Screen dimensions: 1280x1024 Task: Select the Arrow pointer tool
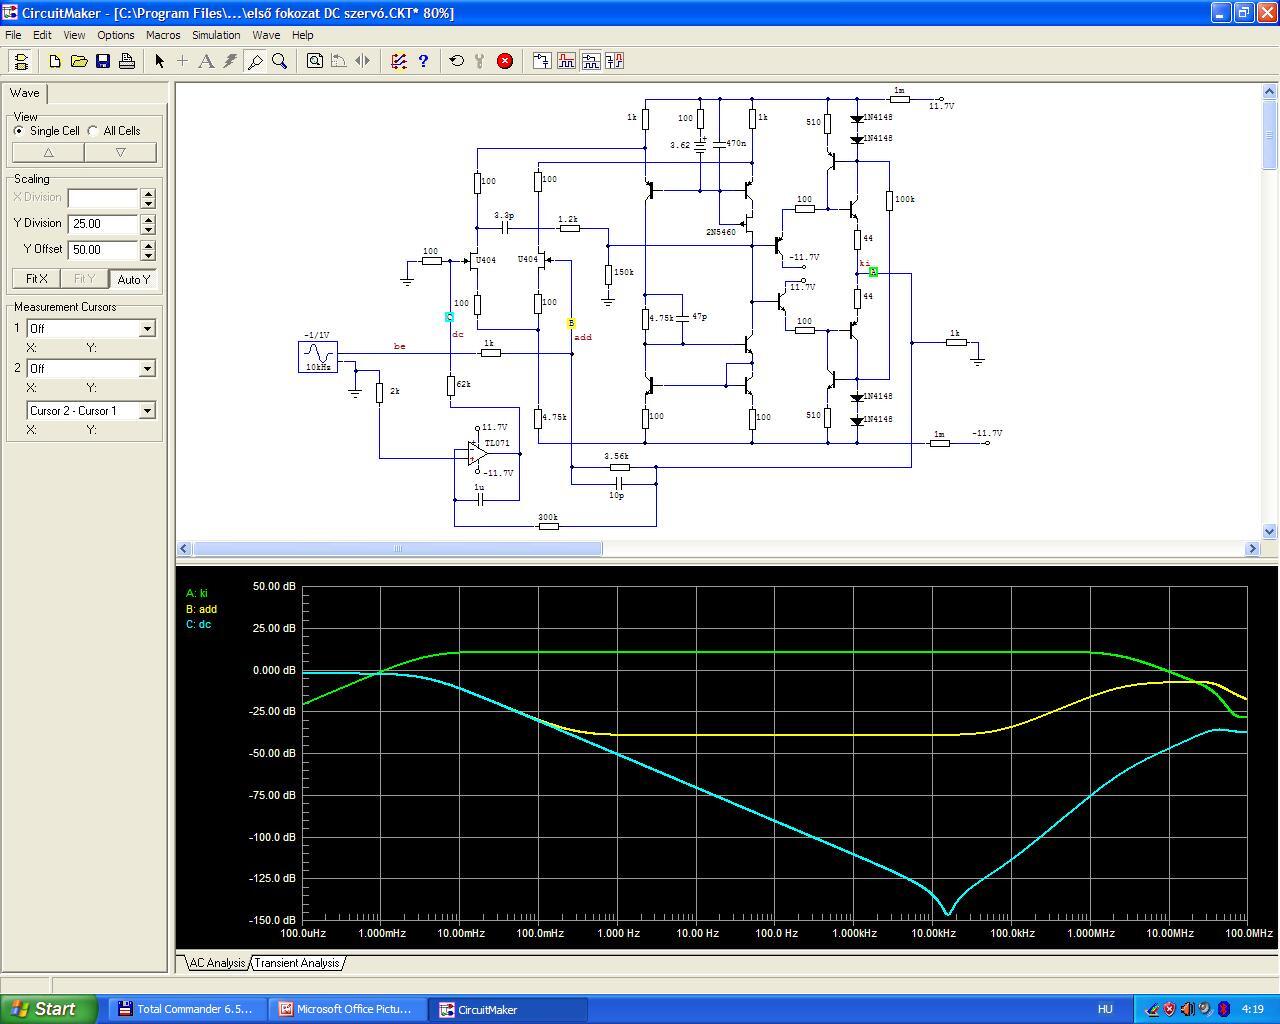(159, 61)
